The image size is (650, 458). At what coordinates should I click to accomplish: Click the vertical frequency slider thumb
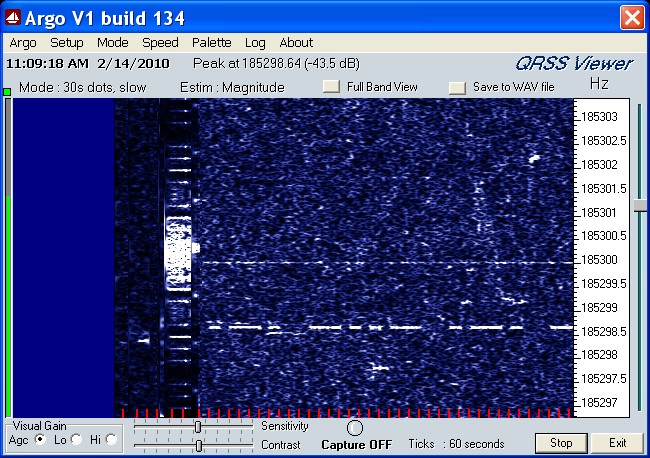(x=640, y=206)
